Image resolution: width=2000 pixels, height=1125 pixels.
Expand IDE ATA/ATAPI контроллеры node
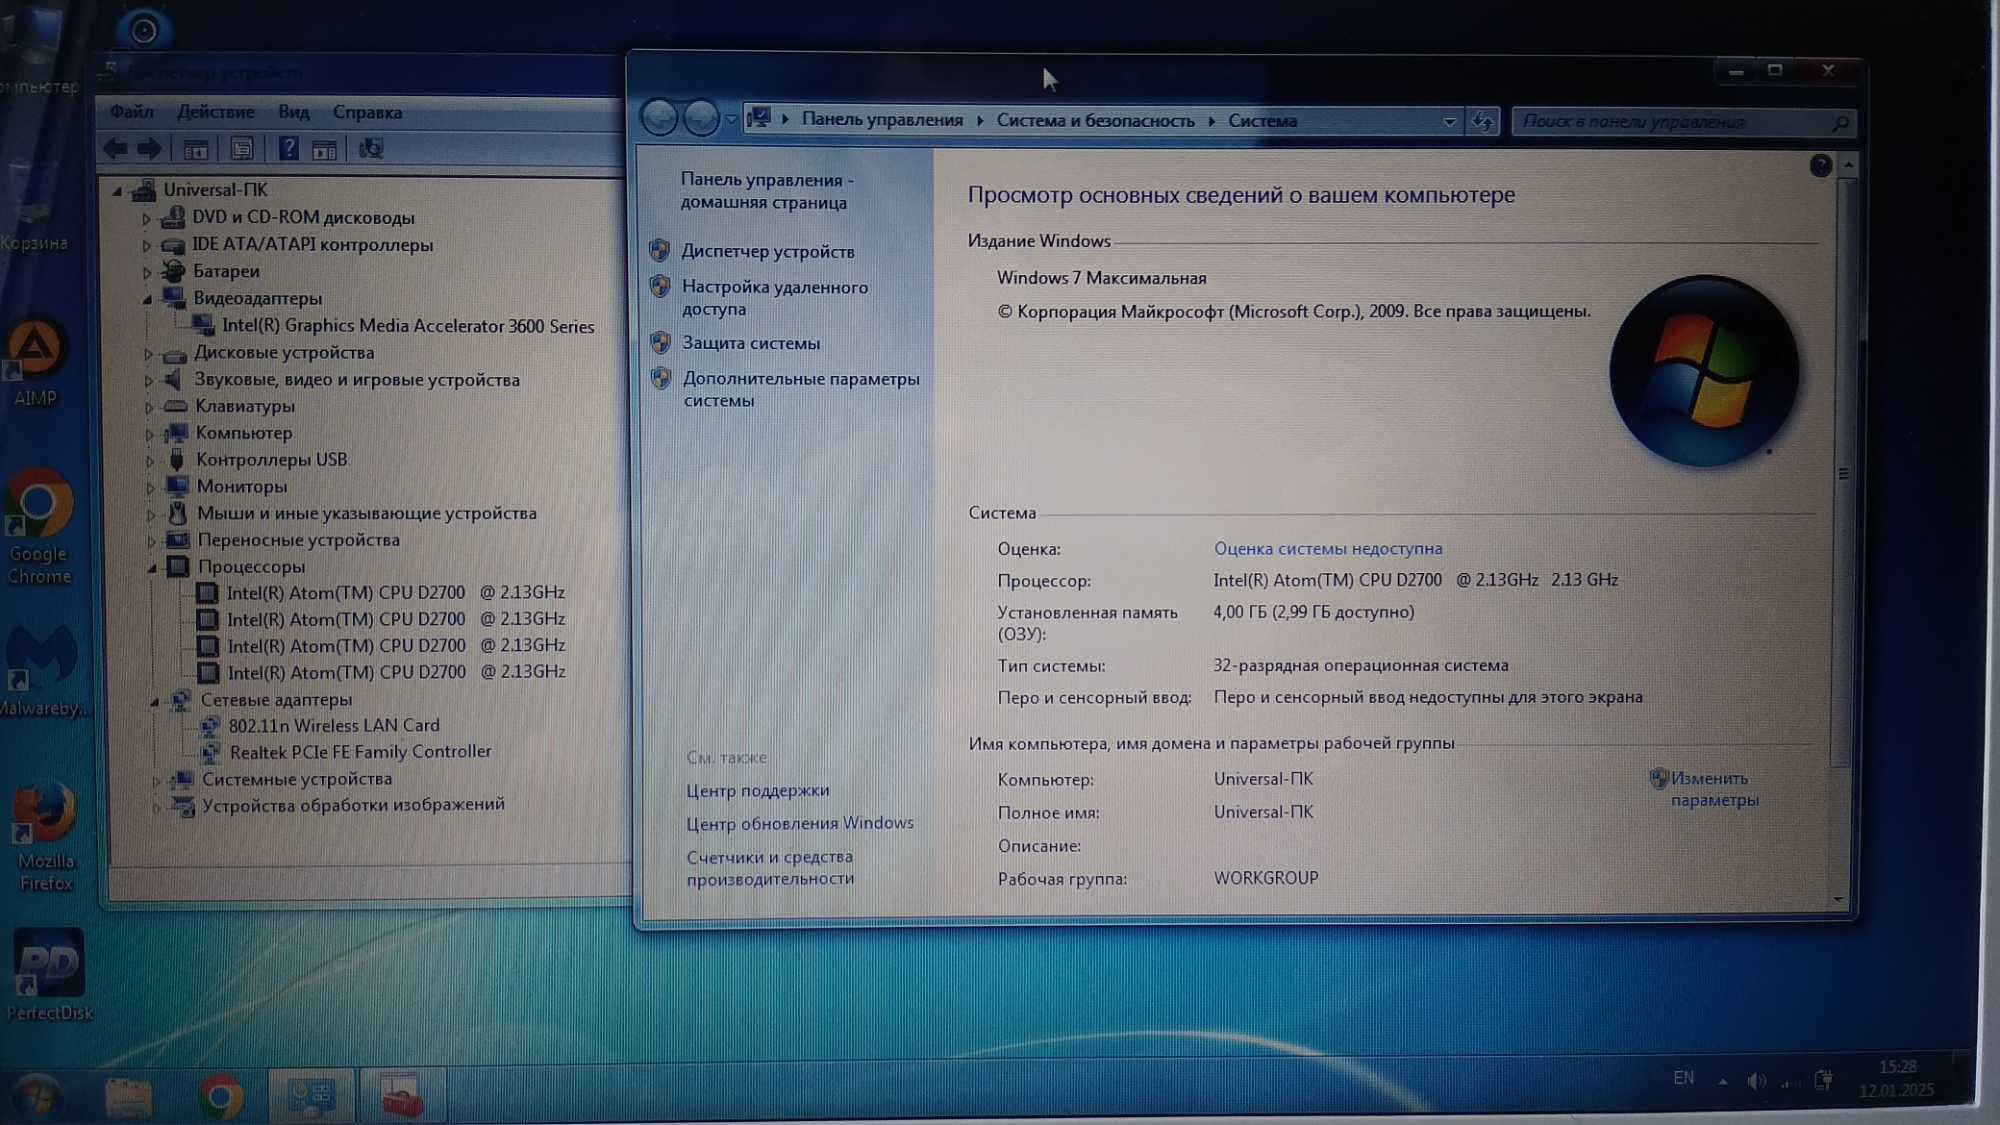(147, 245)
